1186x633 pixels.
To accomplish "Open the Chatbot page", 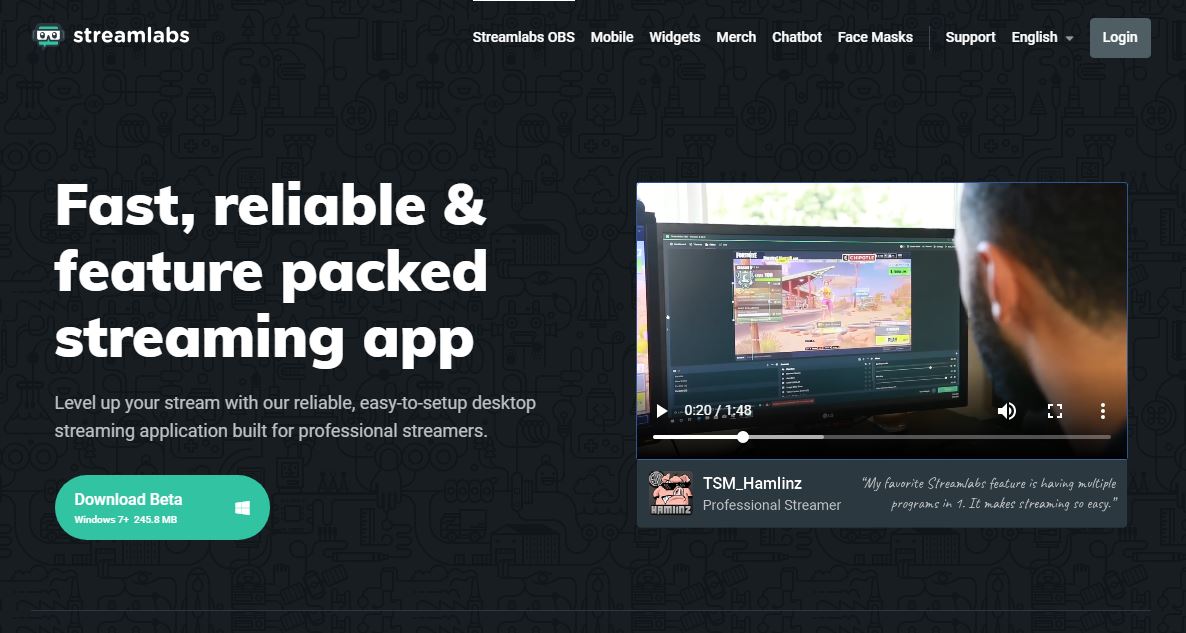I will point(796,37).
